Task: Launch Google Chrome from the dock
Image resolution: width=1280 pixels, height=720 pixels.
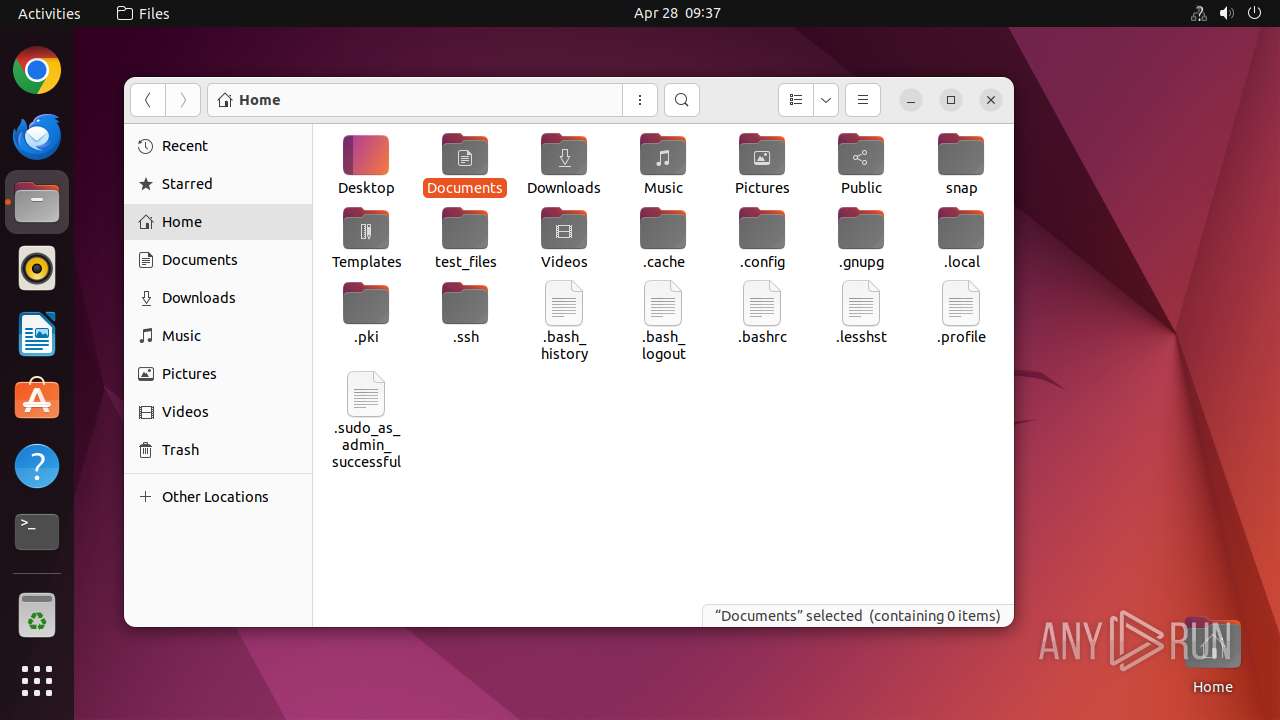Action: (x=37, y=71)
